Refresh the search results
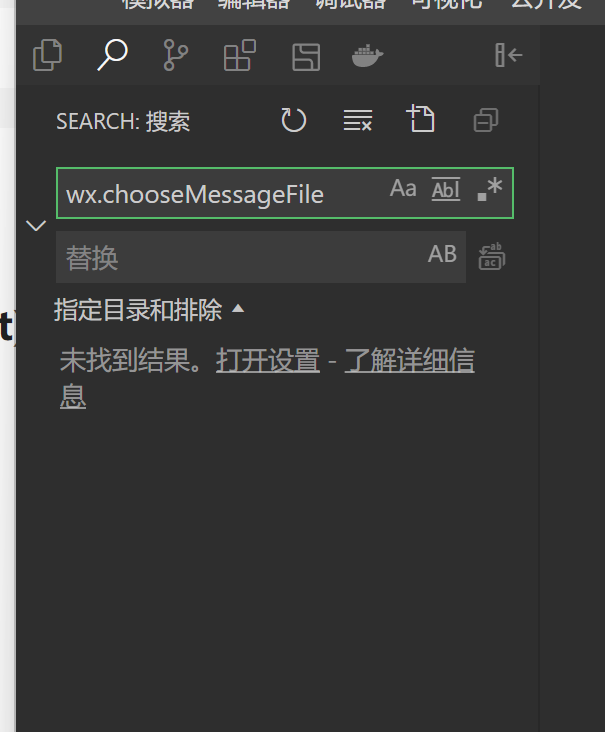Screen dimensions: 605x732 coord(294,120)
